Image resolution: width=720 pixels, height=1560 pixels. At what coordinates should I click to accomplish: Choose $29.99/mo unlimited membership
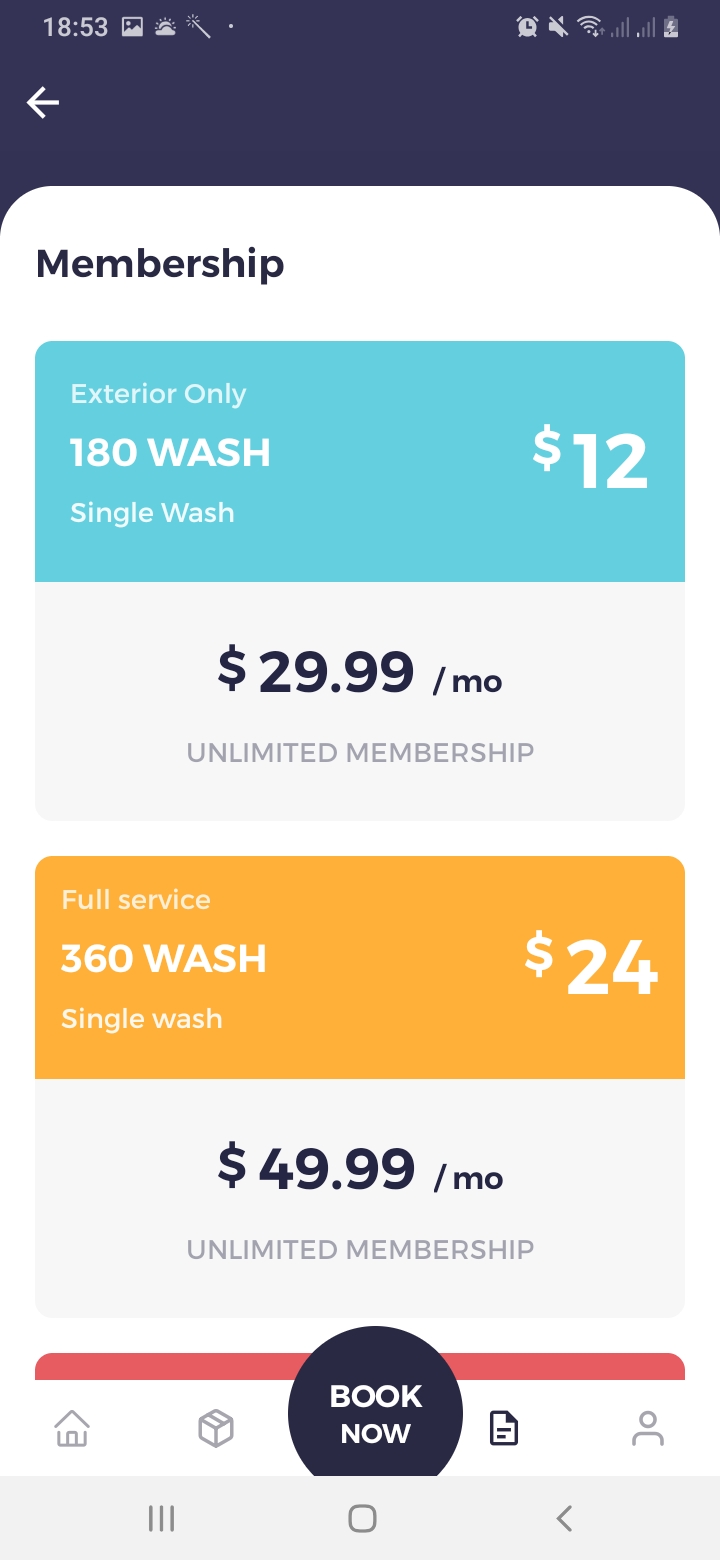pyautogui.click(x=360, y=700)
